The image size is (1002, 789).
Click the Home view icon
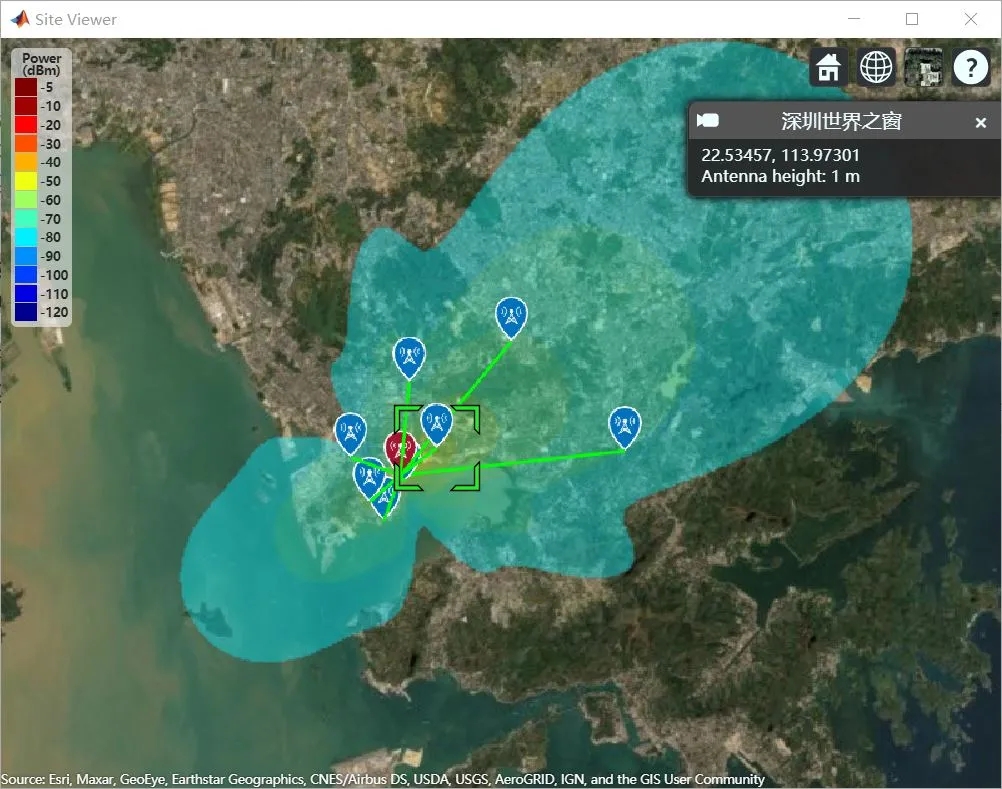[x=828, y=66]
